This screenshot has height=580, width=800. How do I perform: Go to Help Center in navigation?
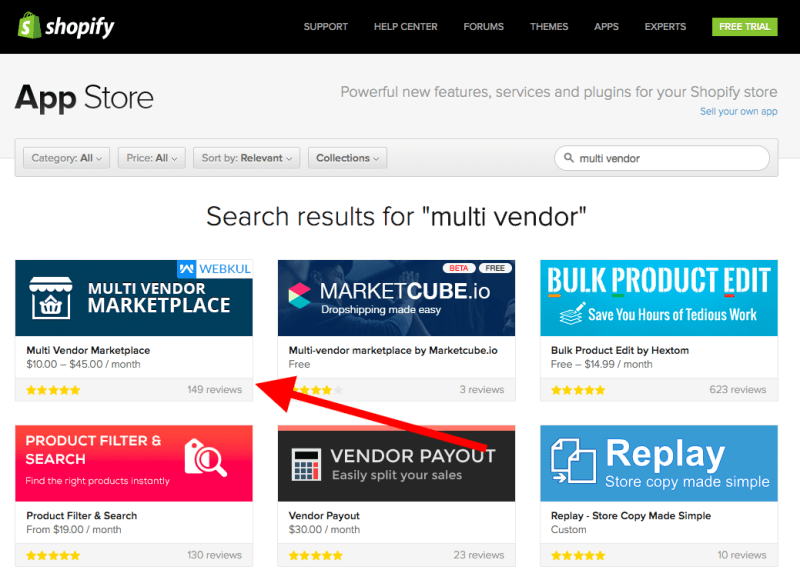(405, 27)
